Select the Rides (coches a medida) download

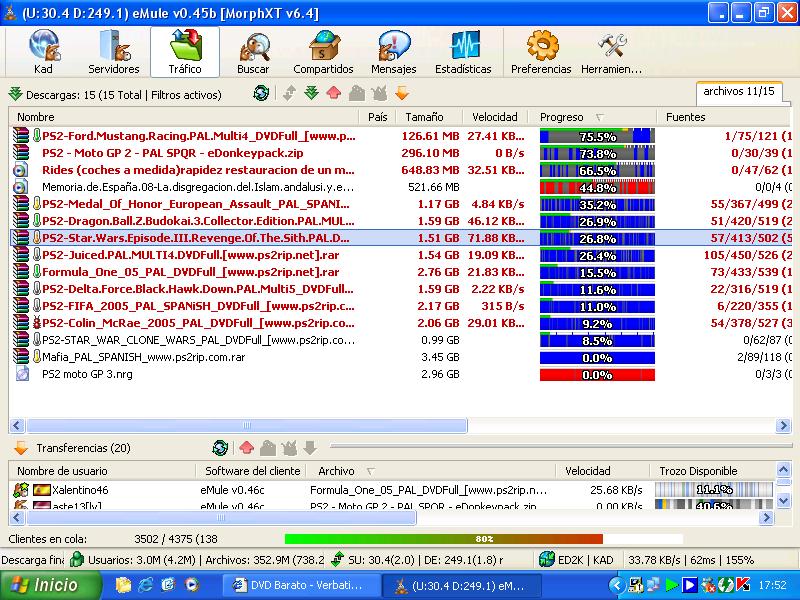tap(401, 170)
